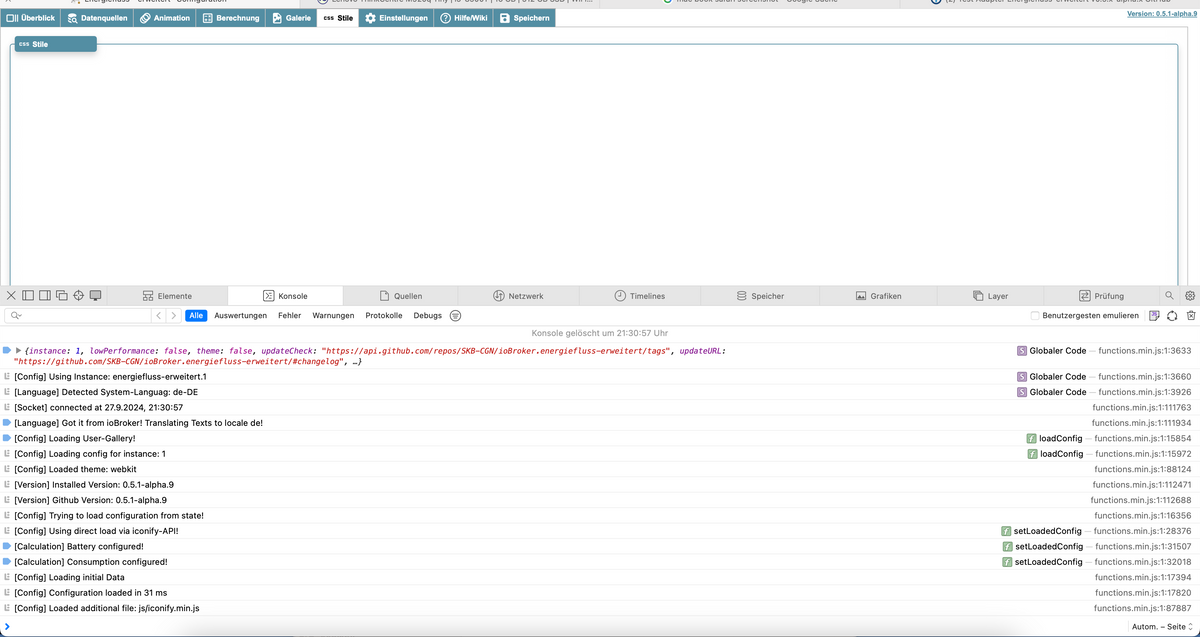Open source link functions.min.js:1:87887

point(1143,608)
